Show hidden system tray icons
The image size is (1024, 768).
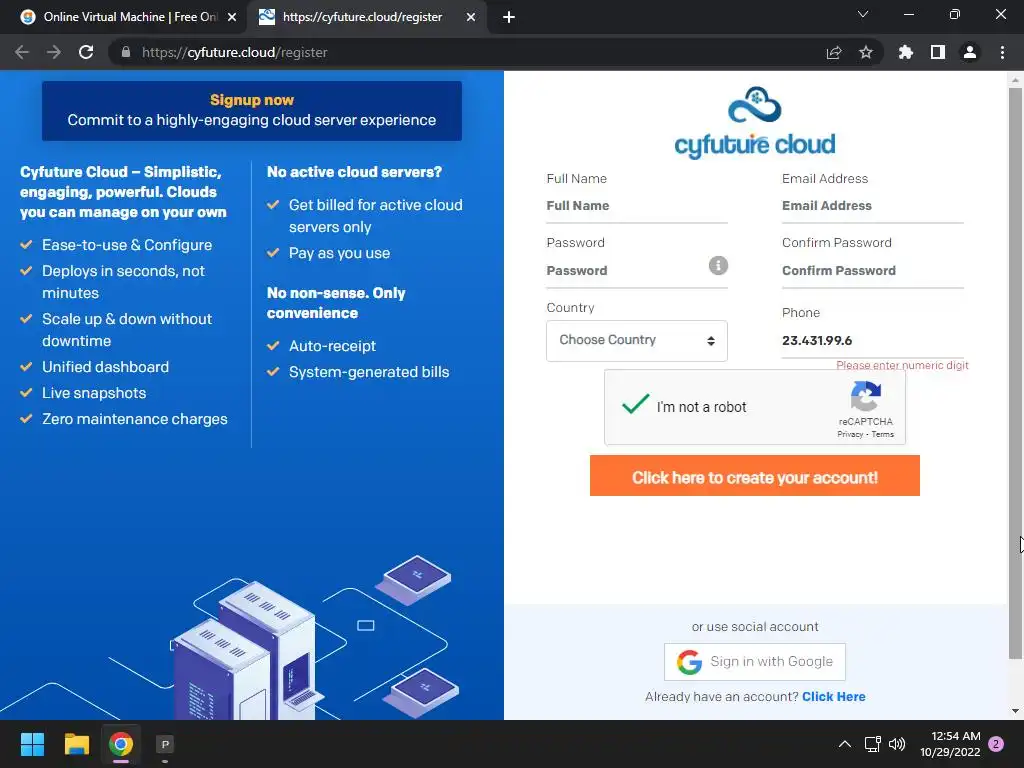(844, 744)
